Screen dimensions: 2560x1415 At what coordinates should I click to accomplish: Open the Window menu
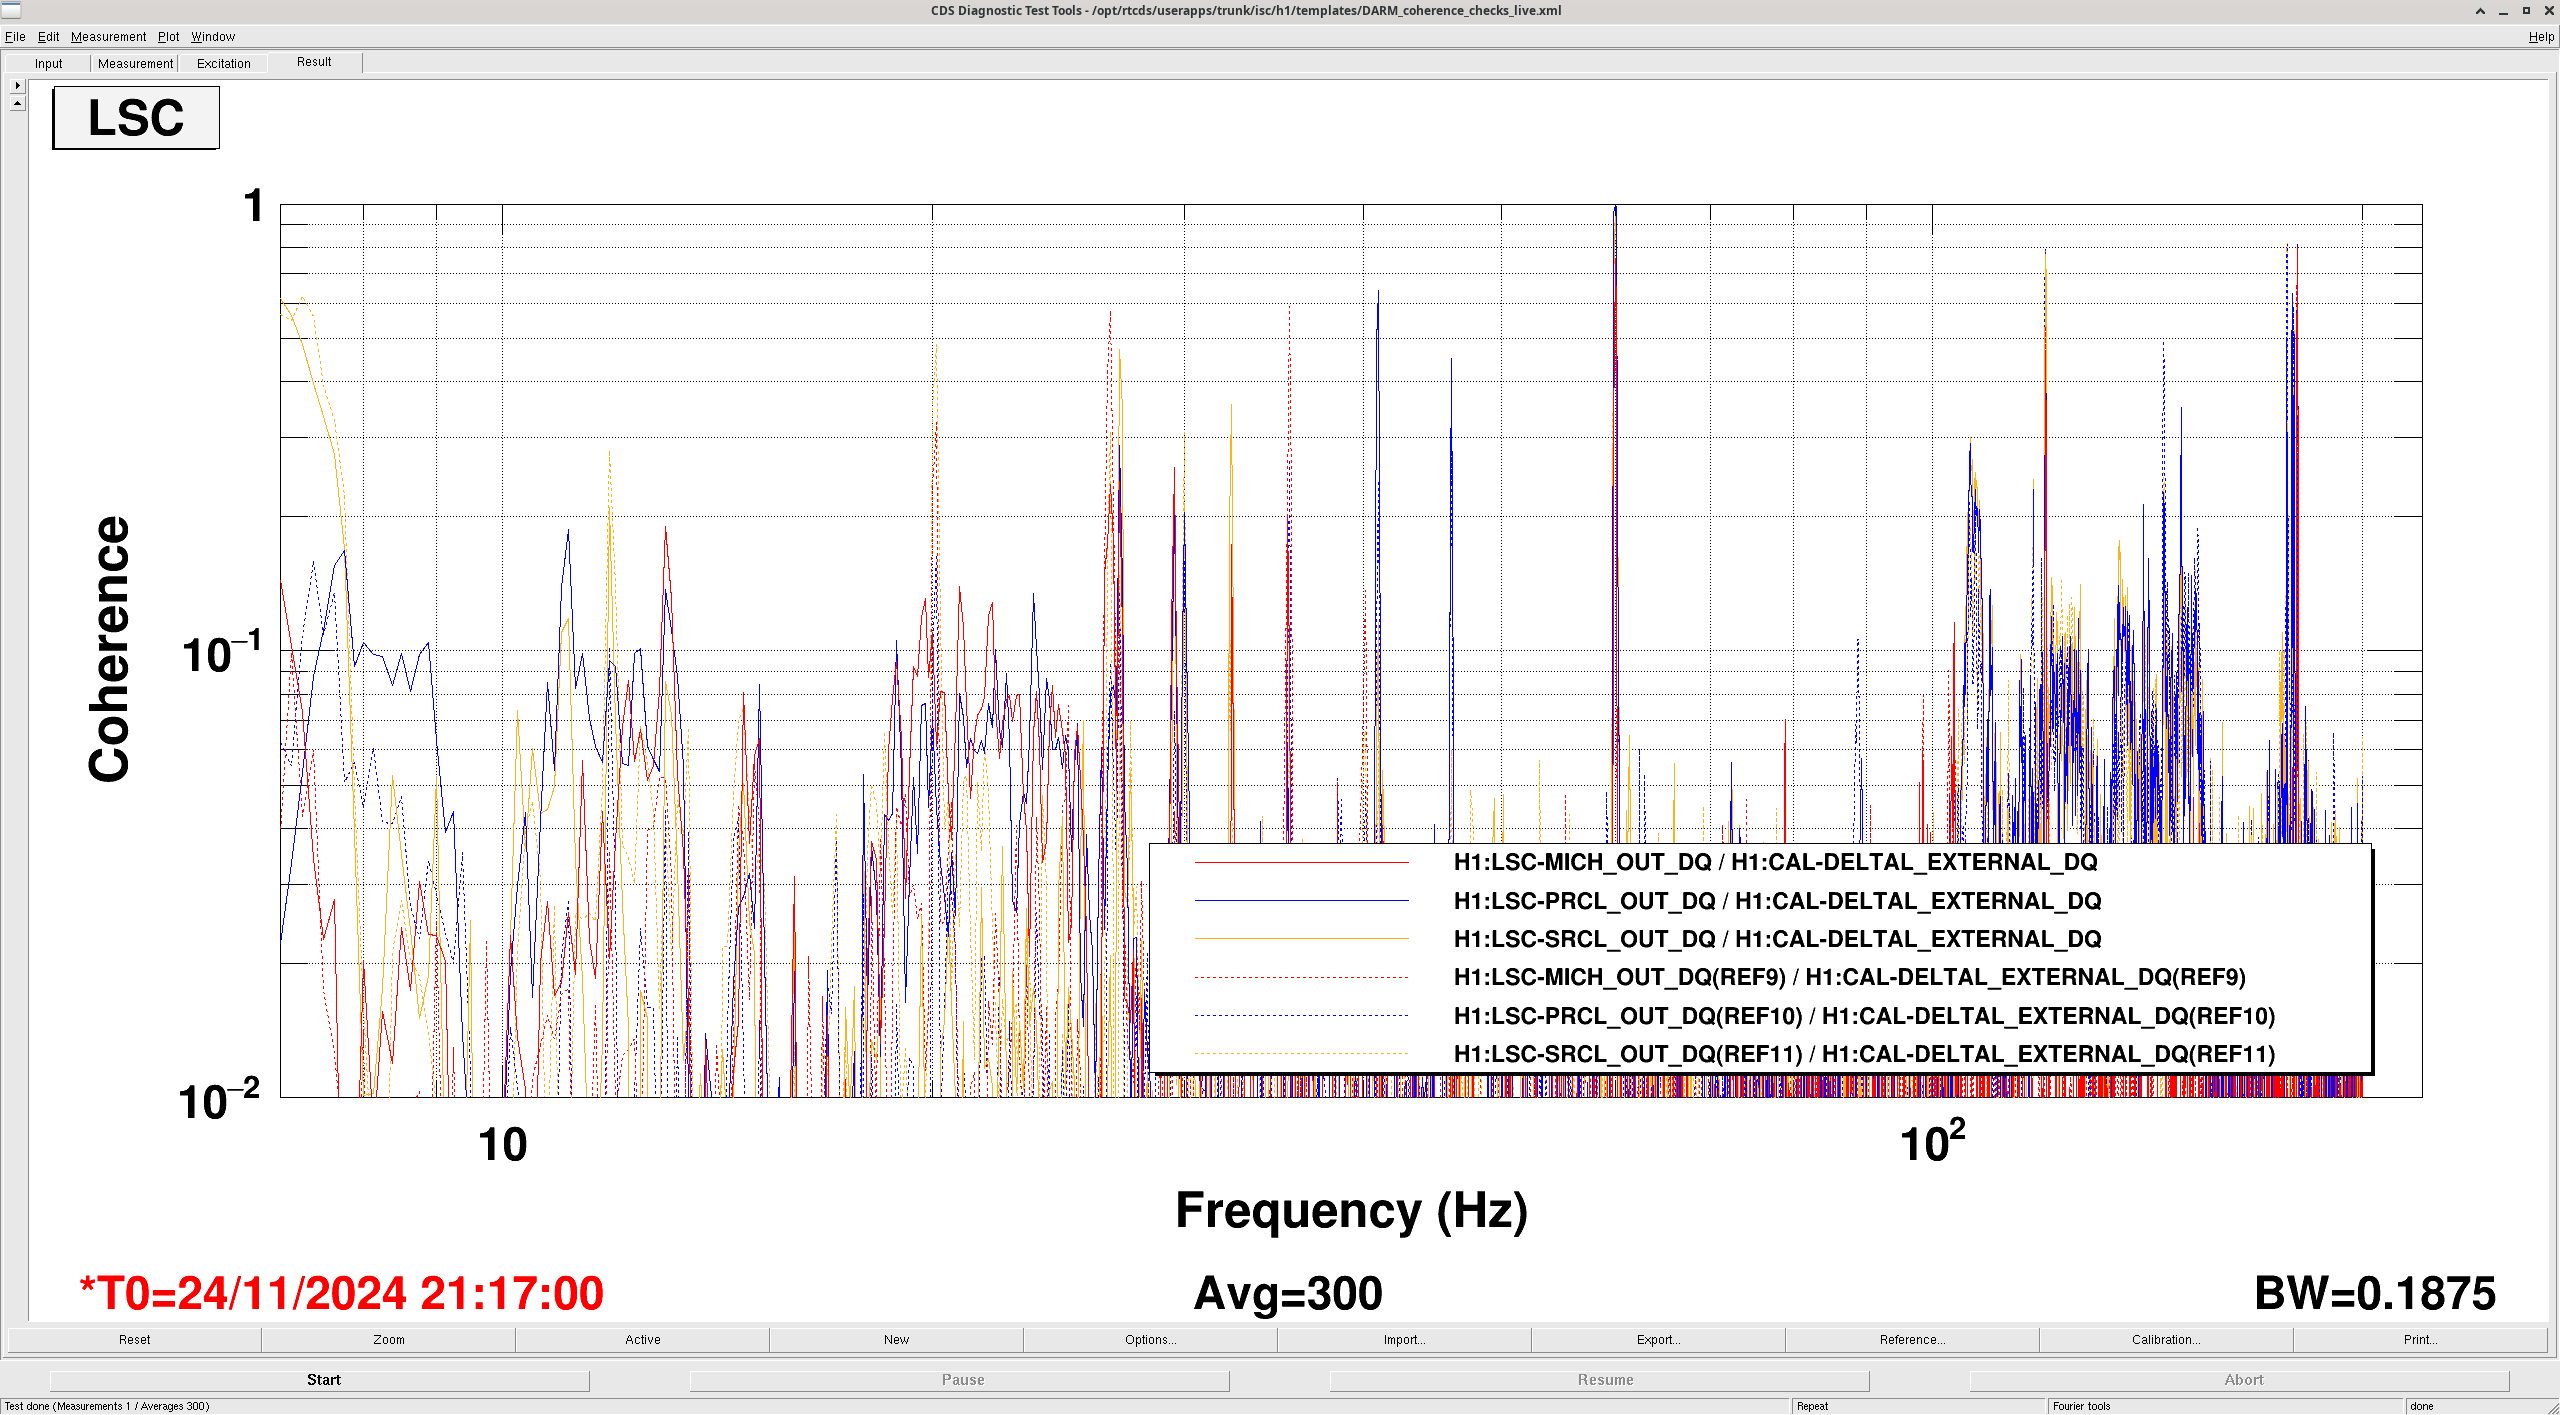[x=213, y=37]
